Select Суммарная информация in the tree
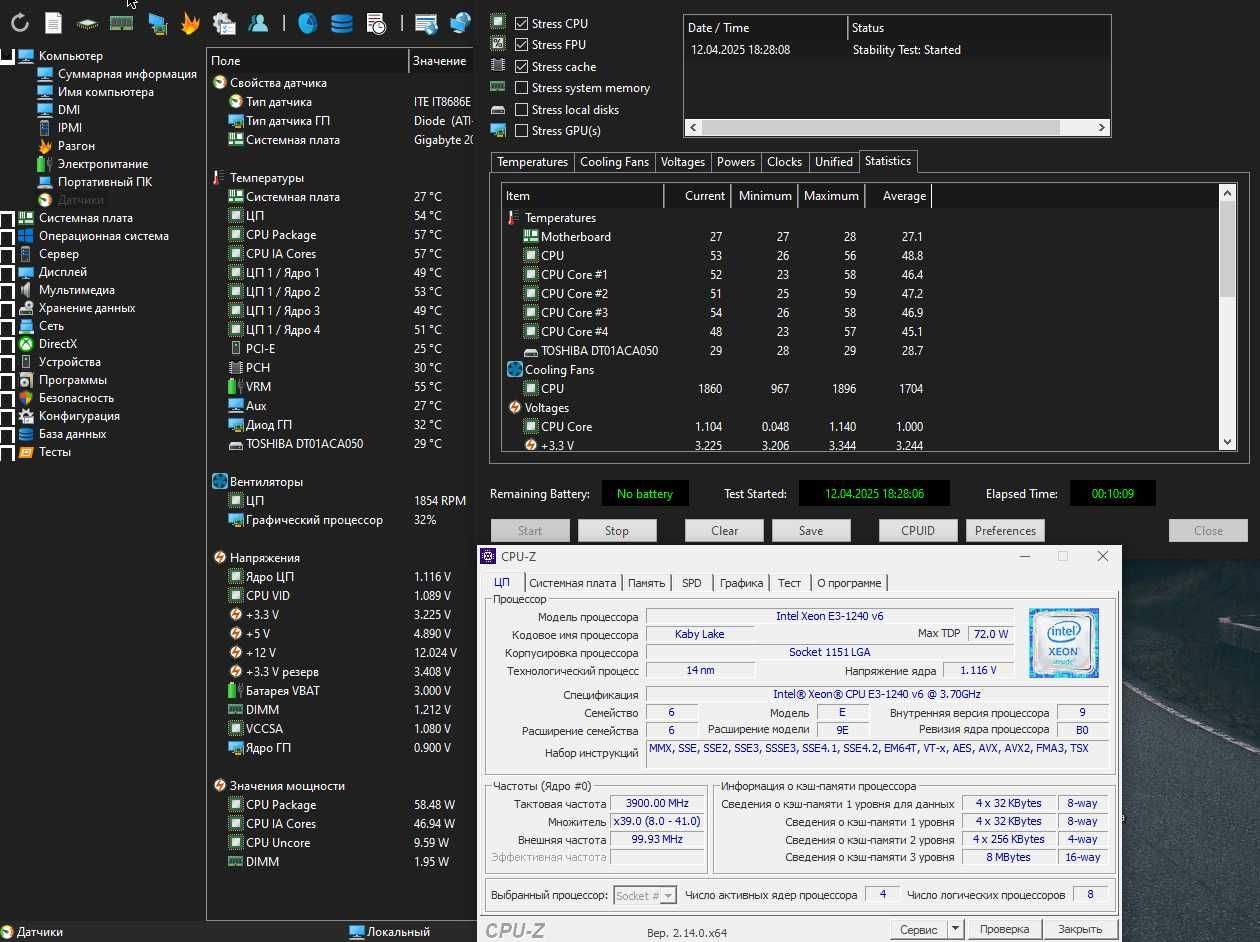The width and height of the screenshot is (1260, 942). click(127, 74)
